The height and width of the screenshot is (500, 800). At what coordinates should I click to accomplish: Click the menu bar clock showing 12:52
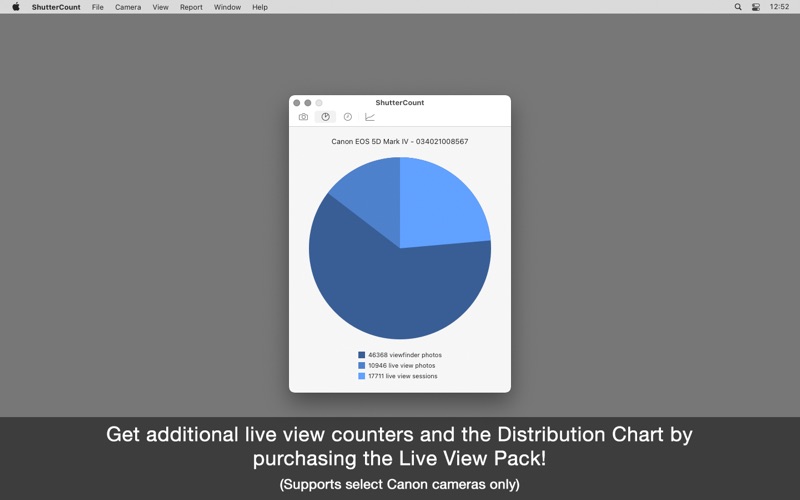[779, 7]
